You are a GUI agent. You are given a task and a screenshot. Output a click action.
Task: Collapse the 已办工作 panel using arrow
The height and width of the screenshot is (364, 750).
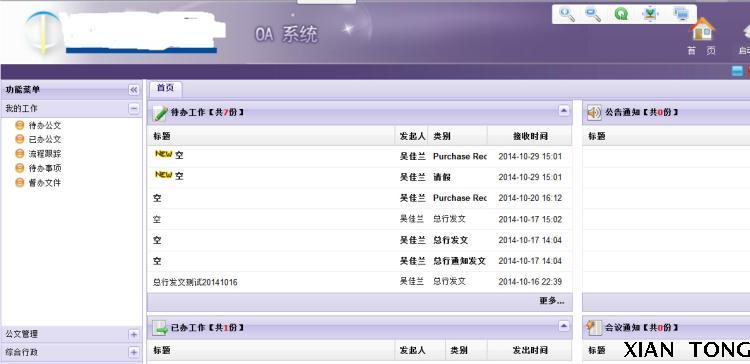coord(564,326)
